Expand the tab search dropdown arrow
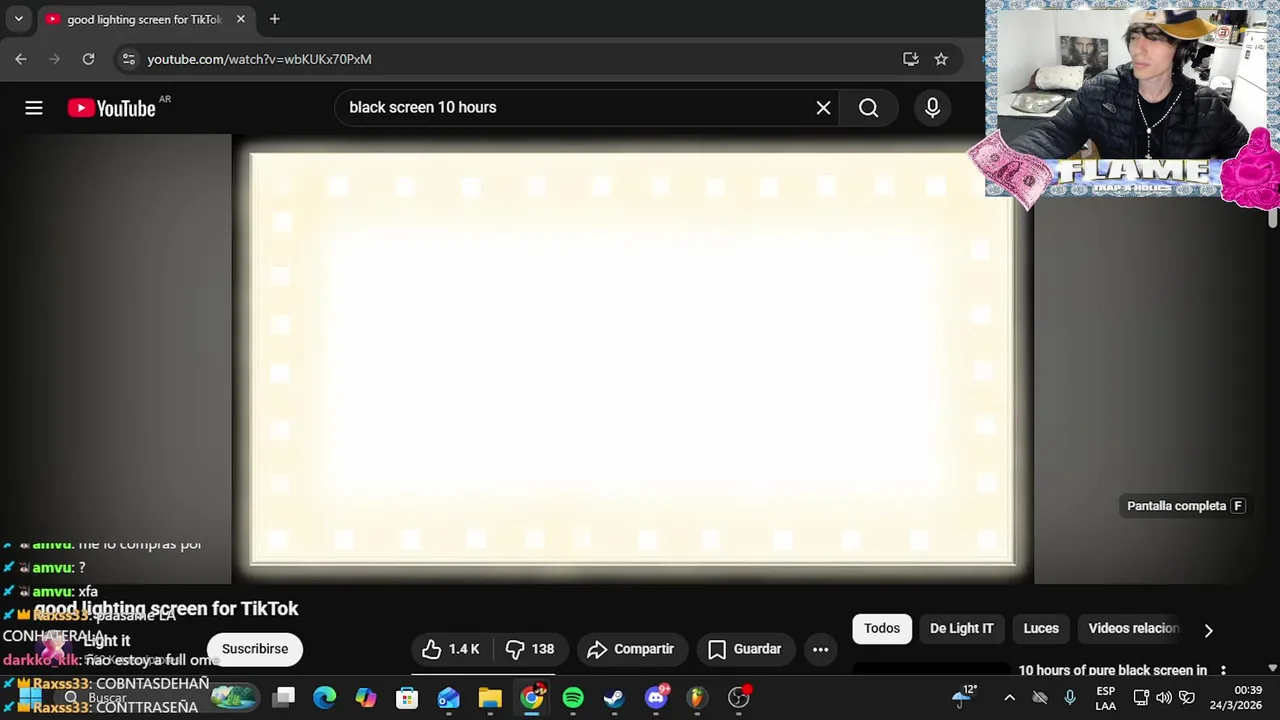The width and height of the screenshot is (1280, 720). click(18, 19)
